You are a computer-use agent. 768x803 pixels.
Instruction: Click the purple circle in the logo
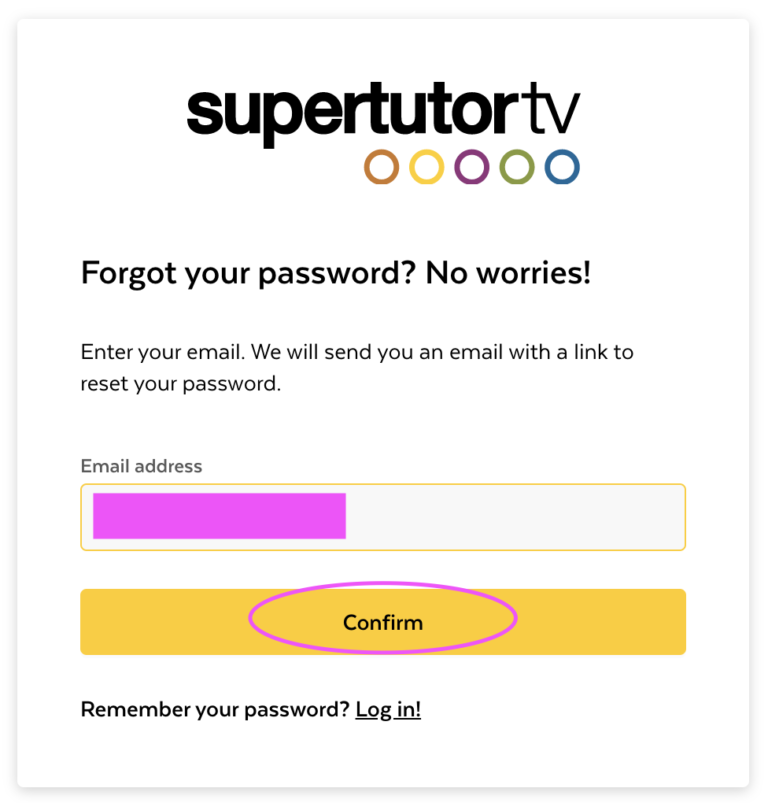coord(472,167)
